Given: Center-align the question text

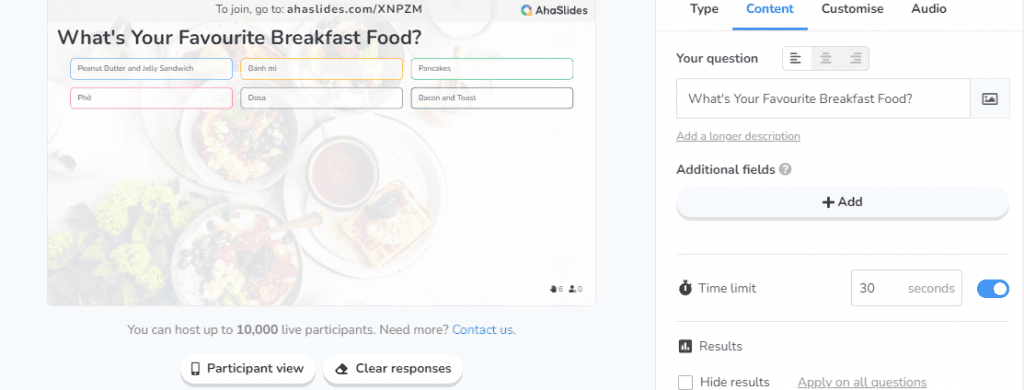Looking at the screenshot, I should tap(825, 58).
